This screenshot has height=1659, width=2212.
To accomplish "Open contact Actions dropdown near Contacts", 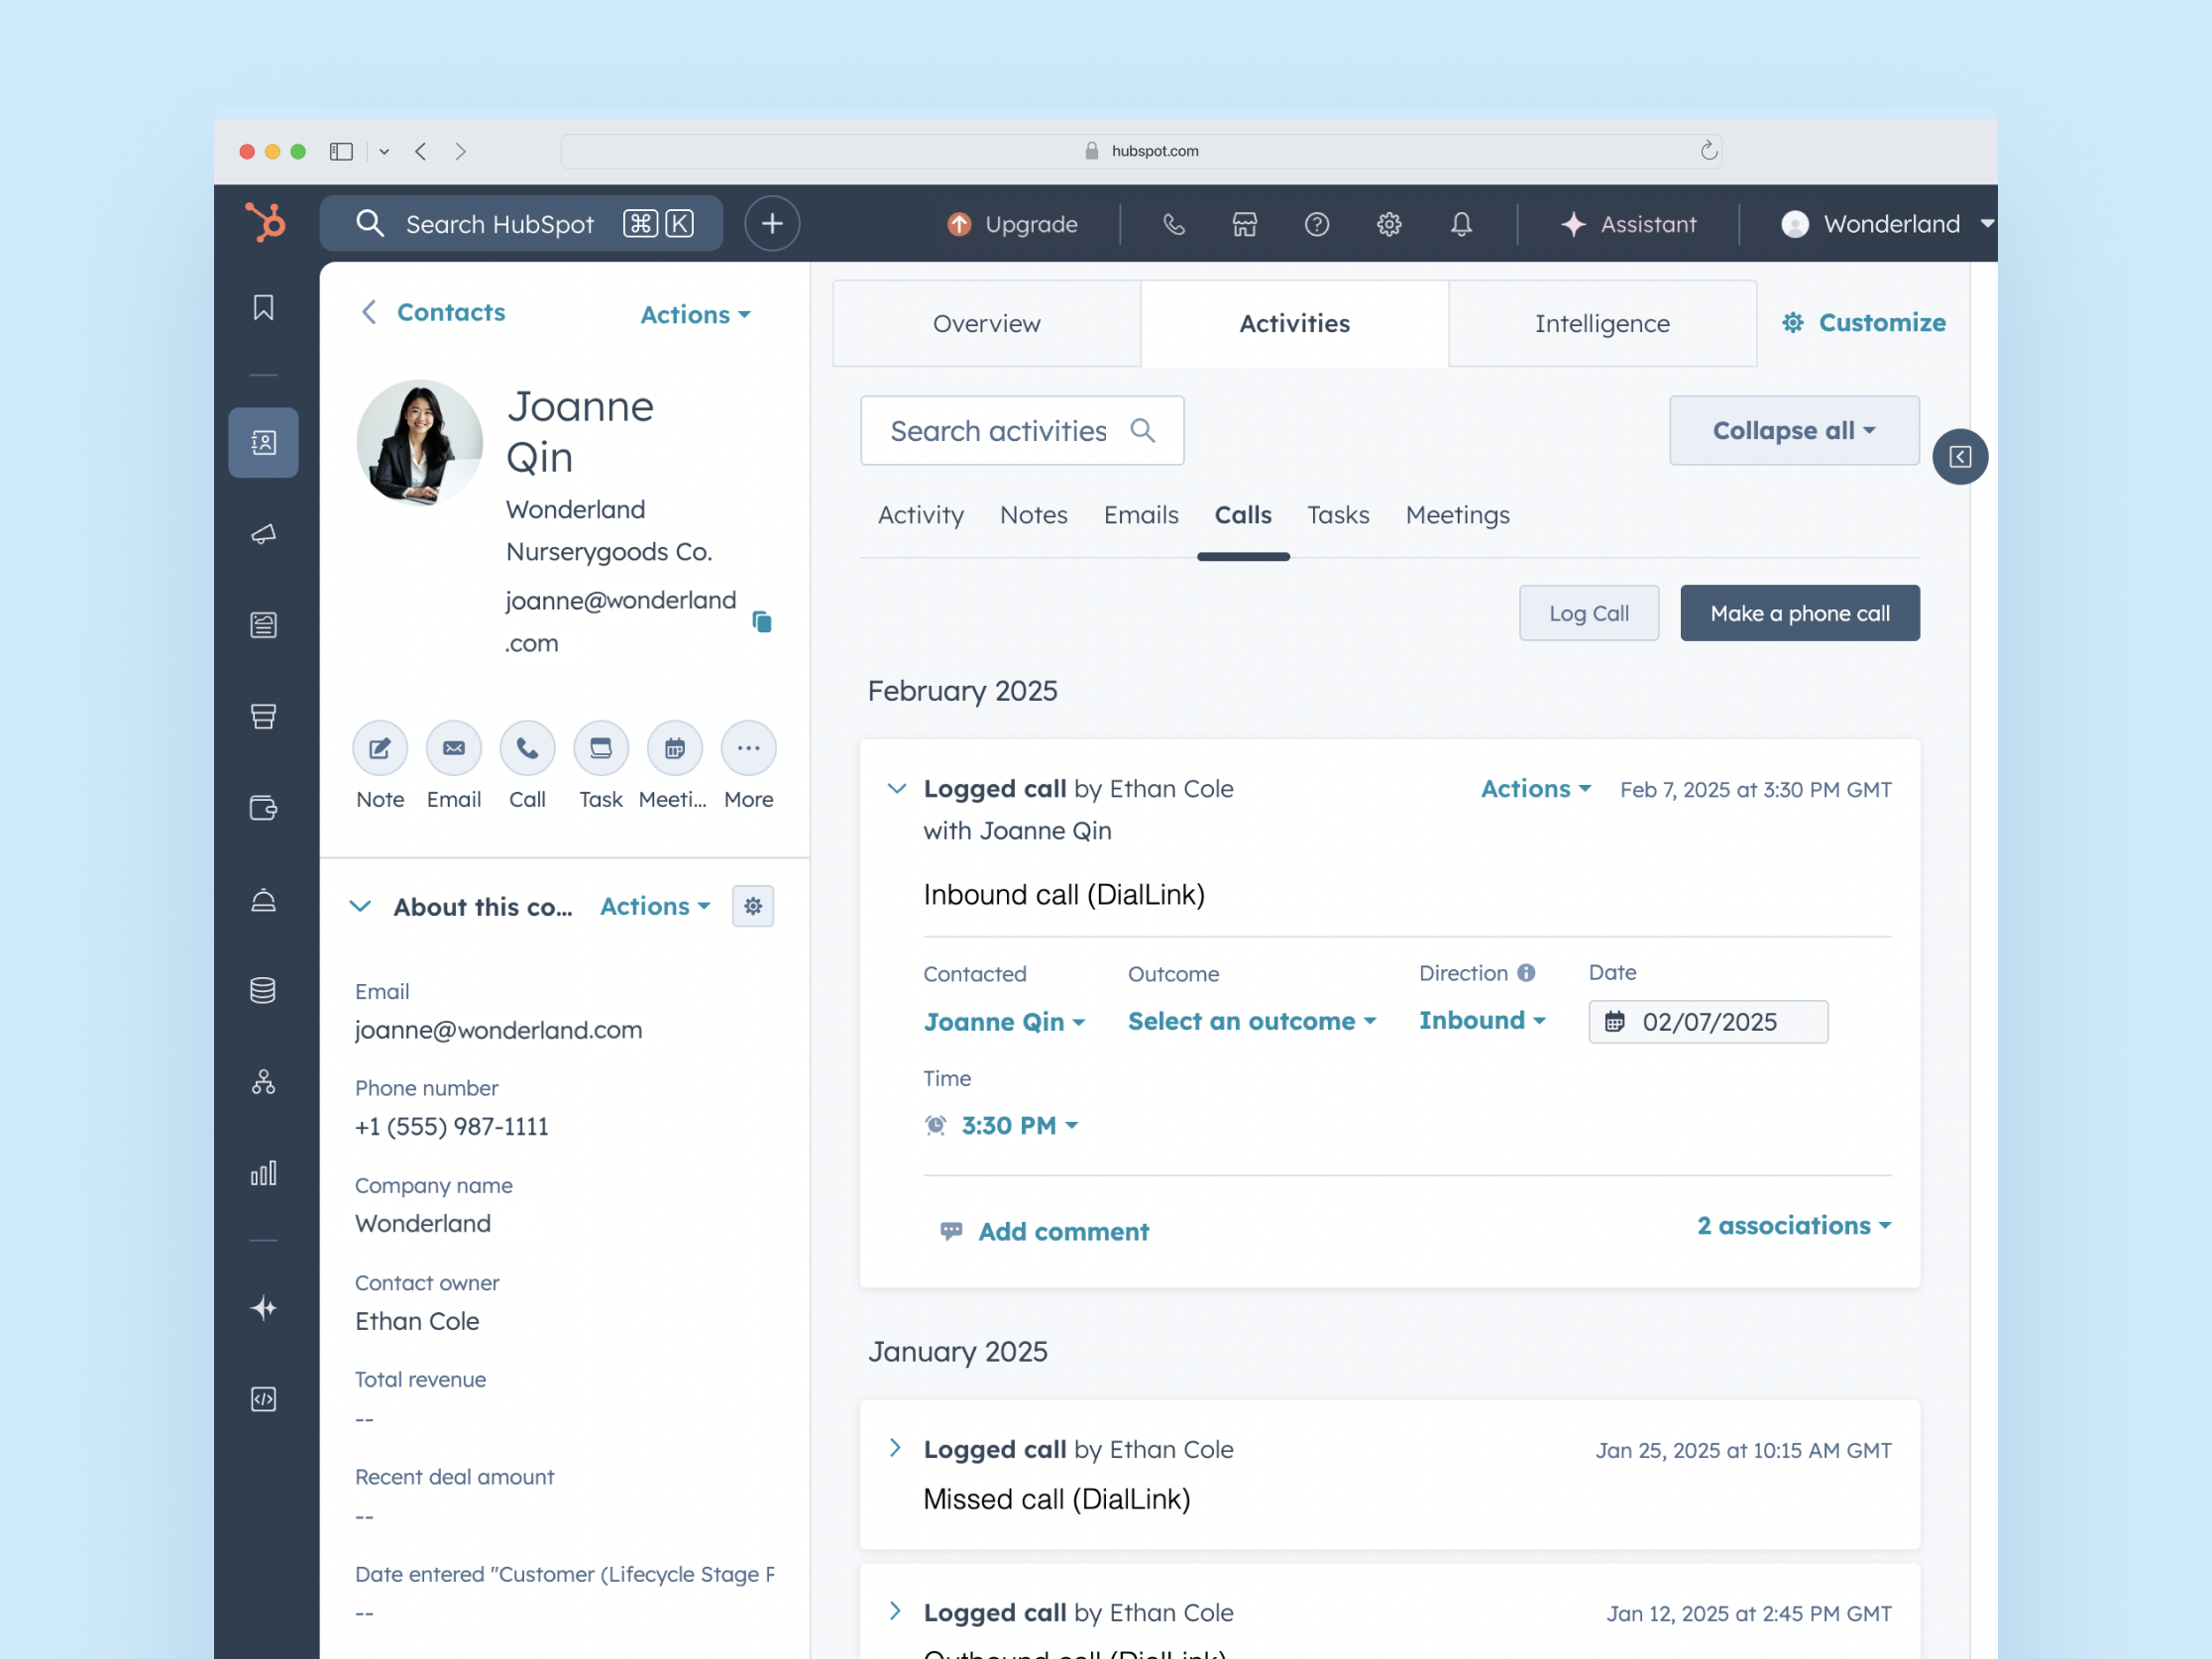I will coord(695,314).
